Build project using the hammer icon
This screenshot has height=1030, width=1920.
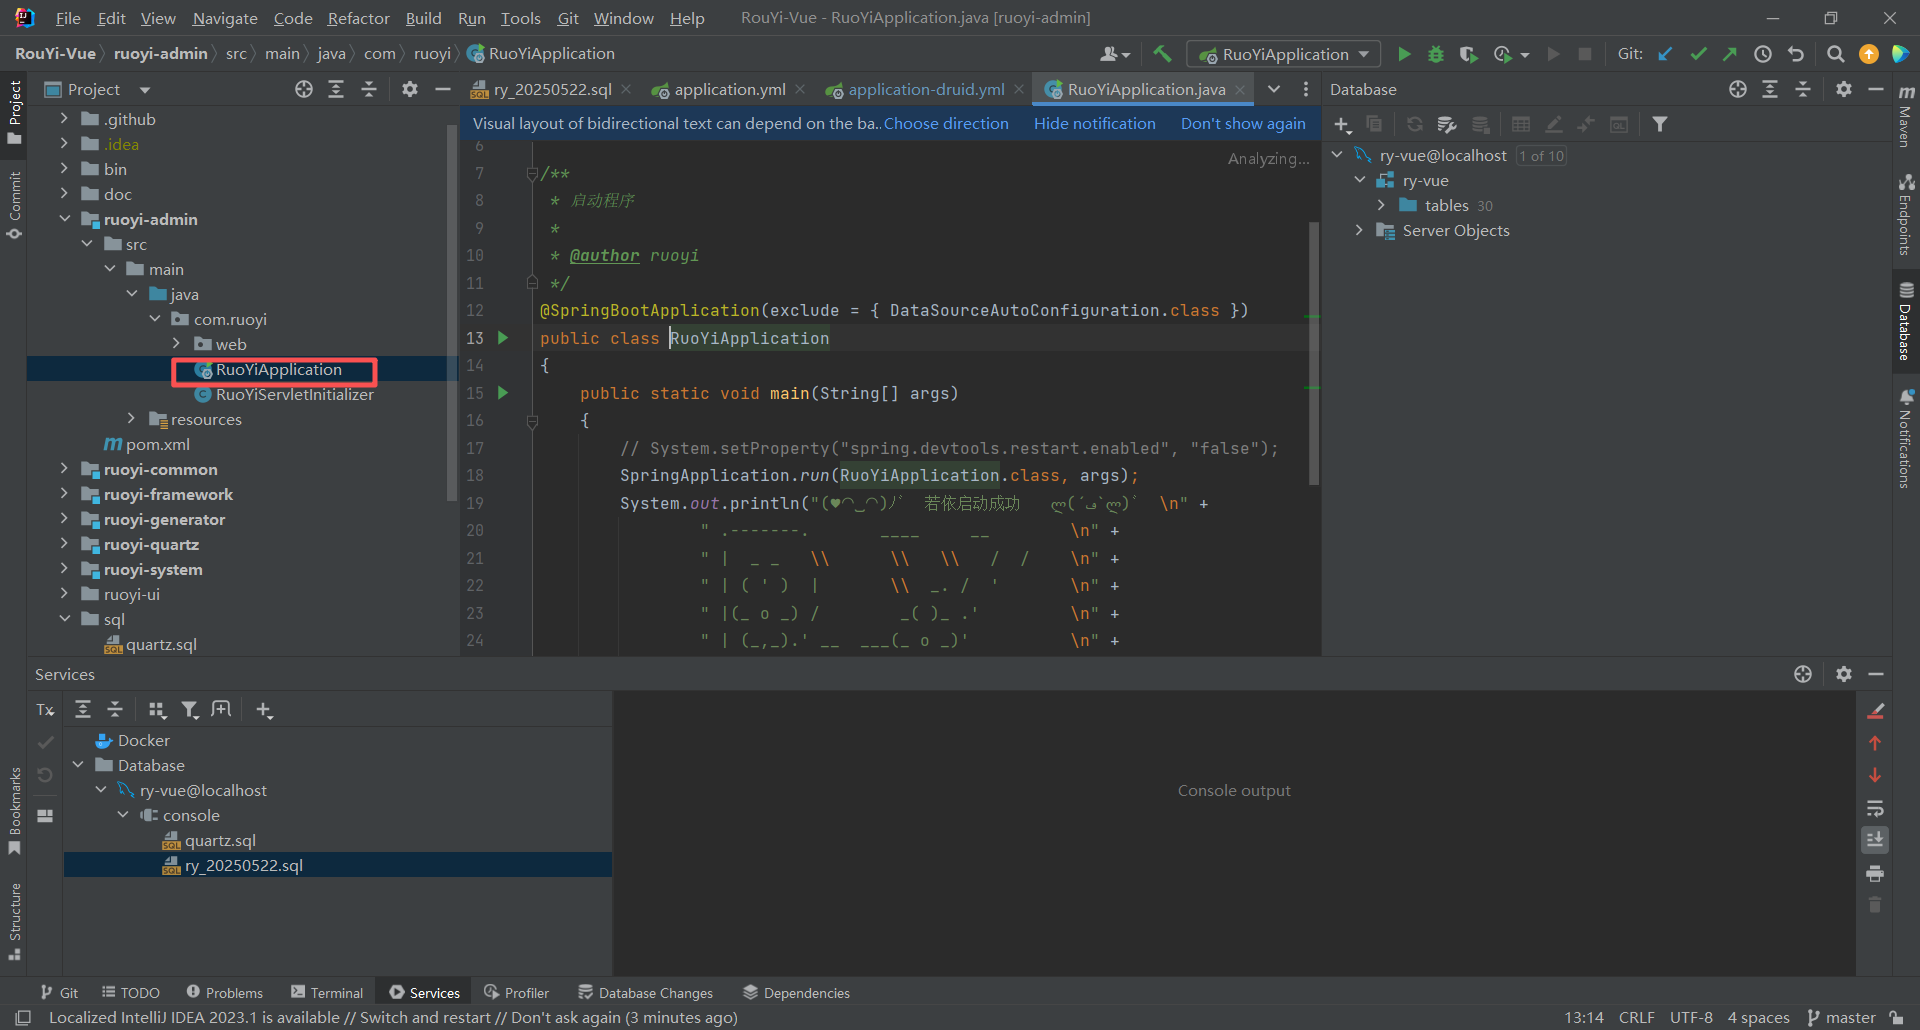[x=1162, y=54]
